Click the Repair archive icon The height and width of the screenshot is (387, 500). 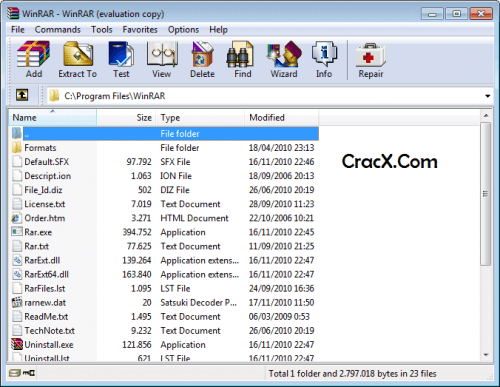tap(370, 55)
